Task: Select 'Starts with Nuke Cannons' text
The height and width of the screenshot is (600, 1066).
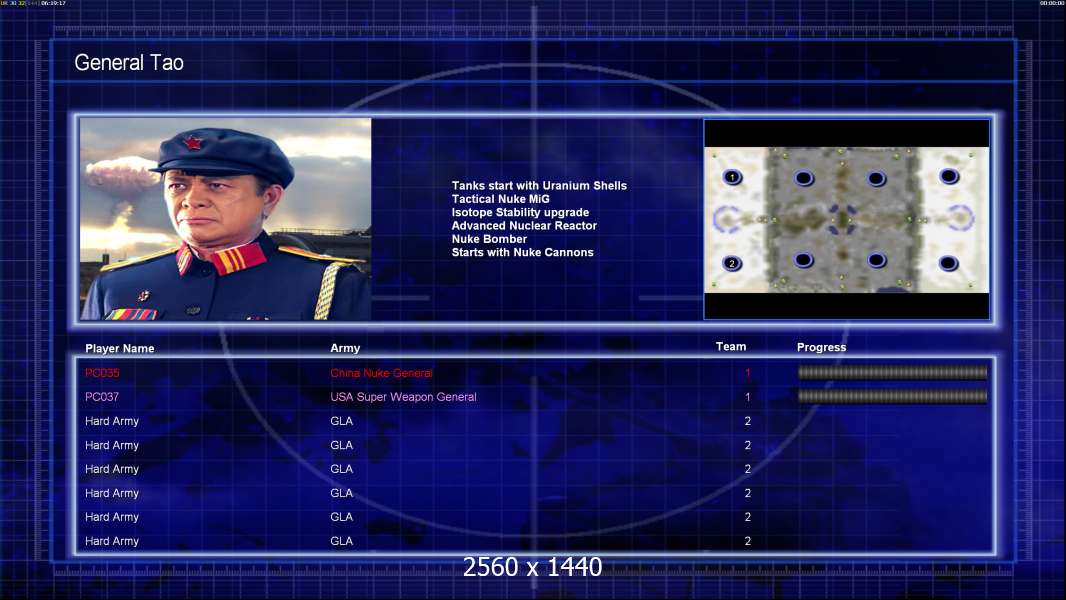Action: (522, 252)
